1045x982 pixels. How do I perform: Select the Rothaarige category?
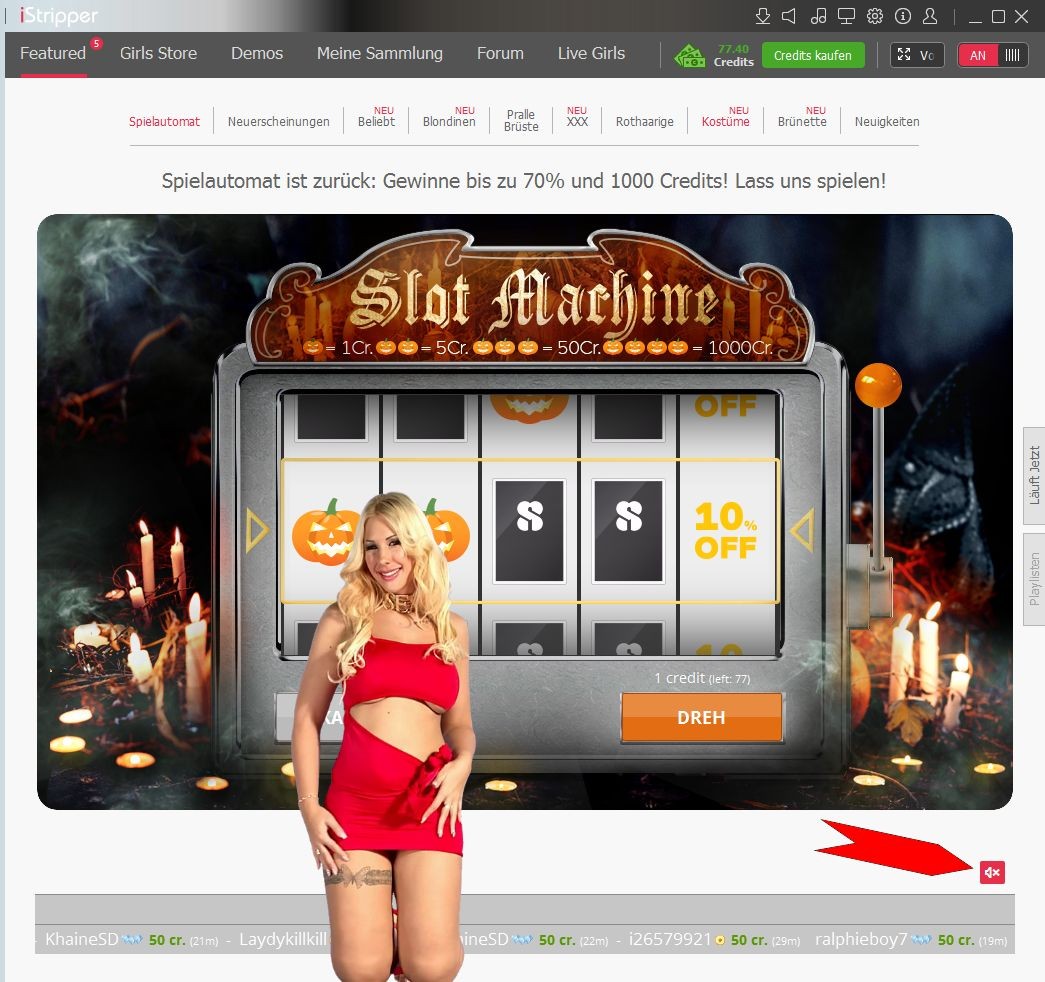[644, 121]
